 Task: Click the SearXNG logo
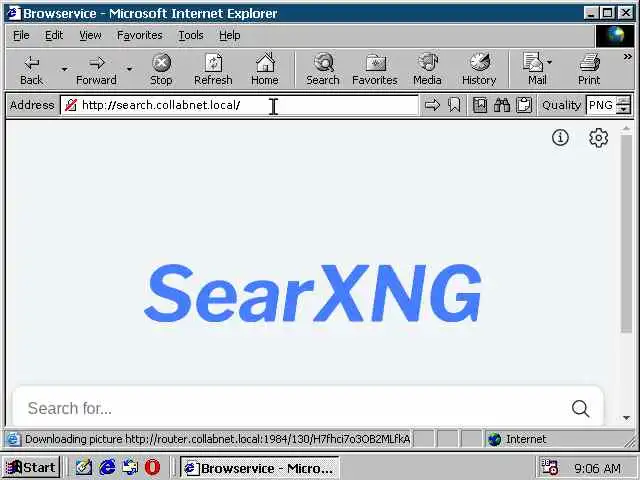313,293
